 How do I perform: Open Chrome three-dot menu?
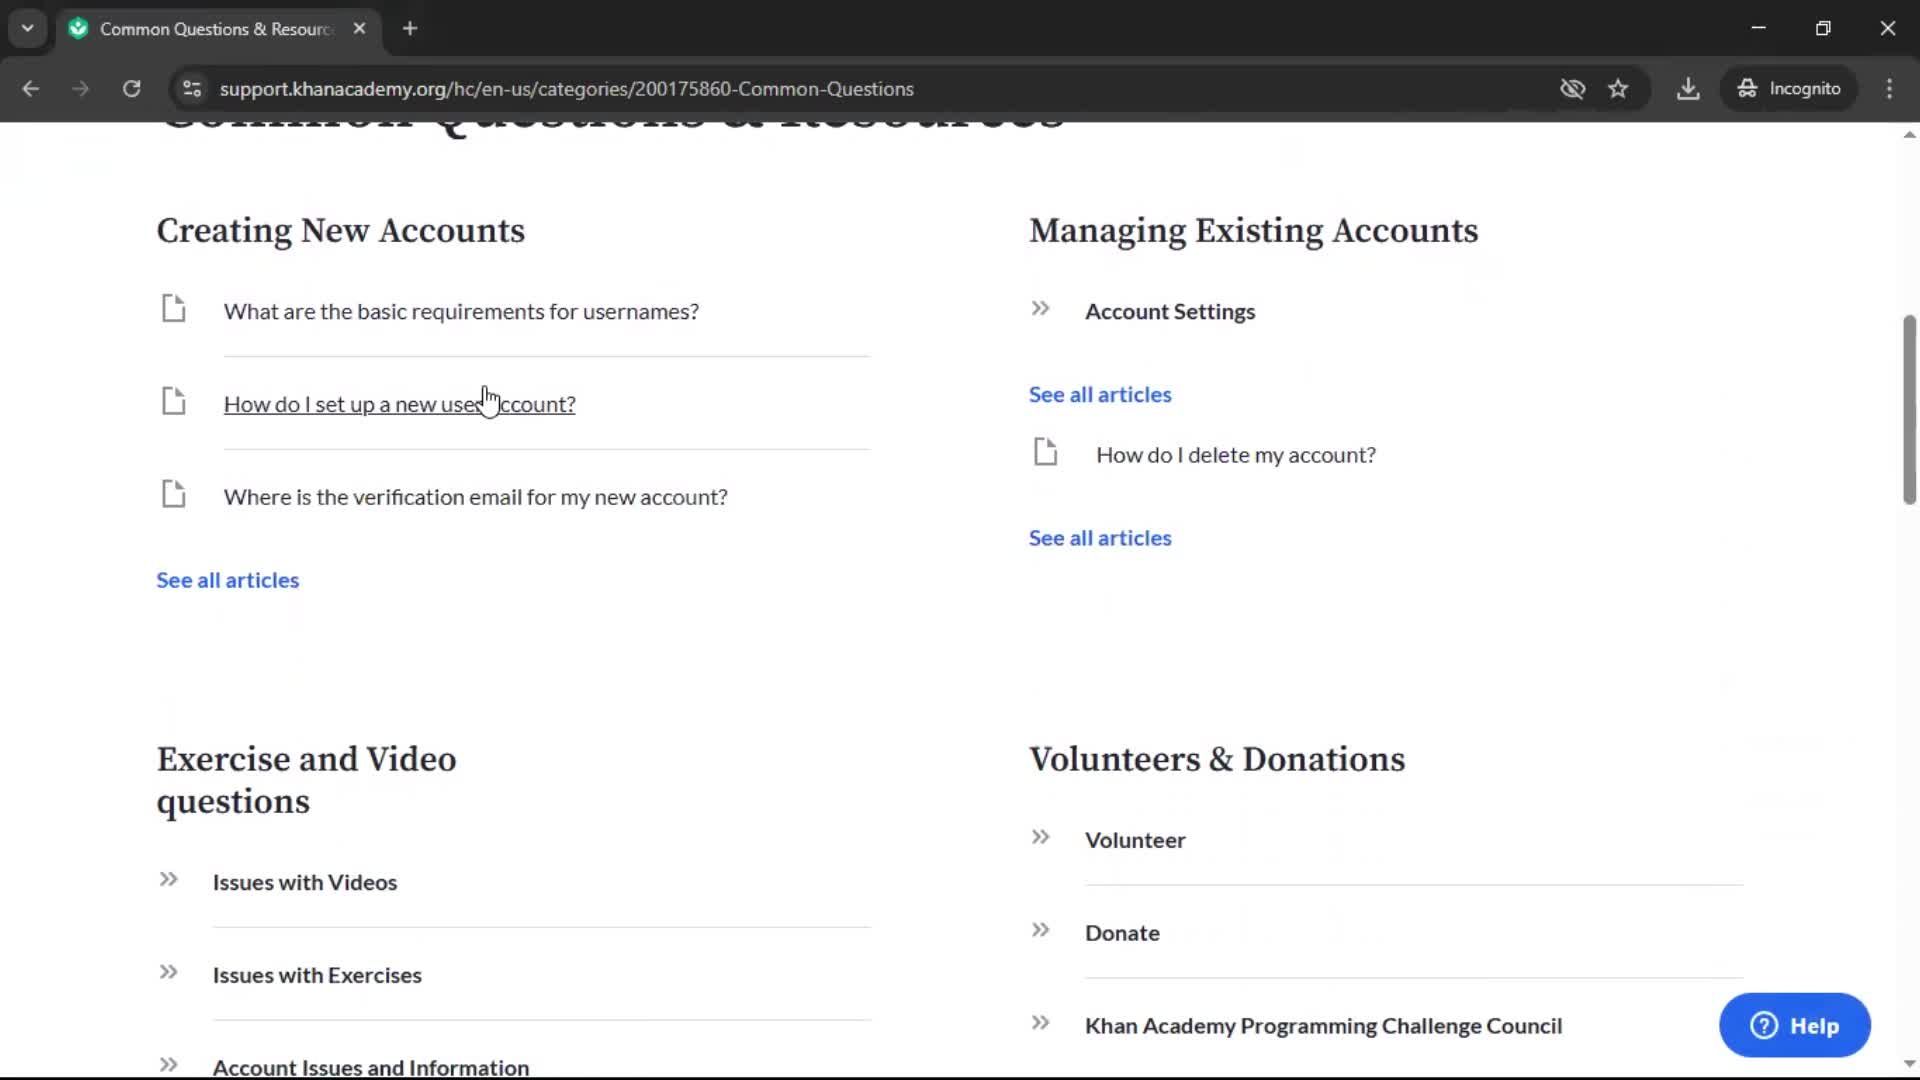pos(1889,89)
